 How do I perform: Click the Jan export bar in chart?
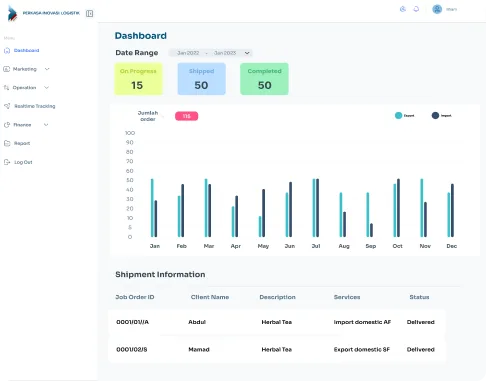152,208
